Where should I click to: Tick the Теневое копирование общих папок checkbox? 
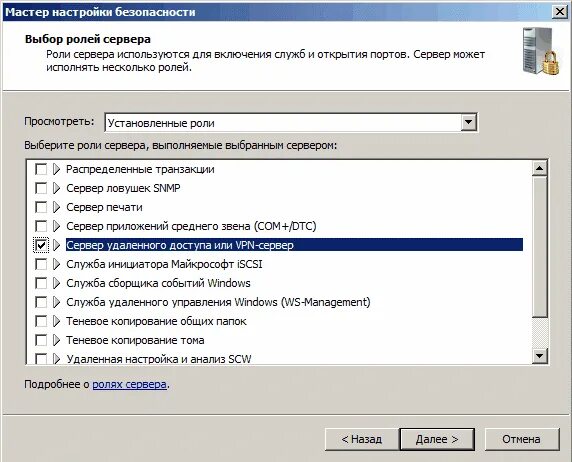(x=41, y=321)
